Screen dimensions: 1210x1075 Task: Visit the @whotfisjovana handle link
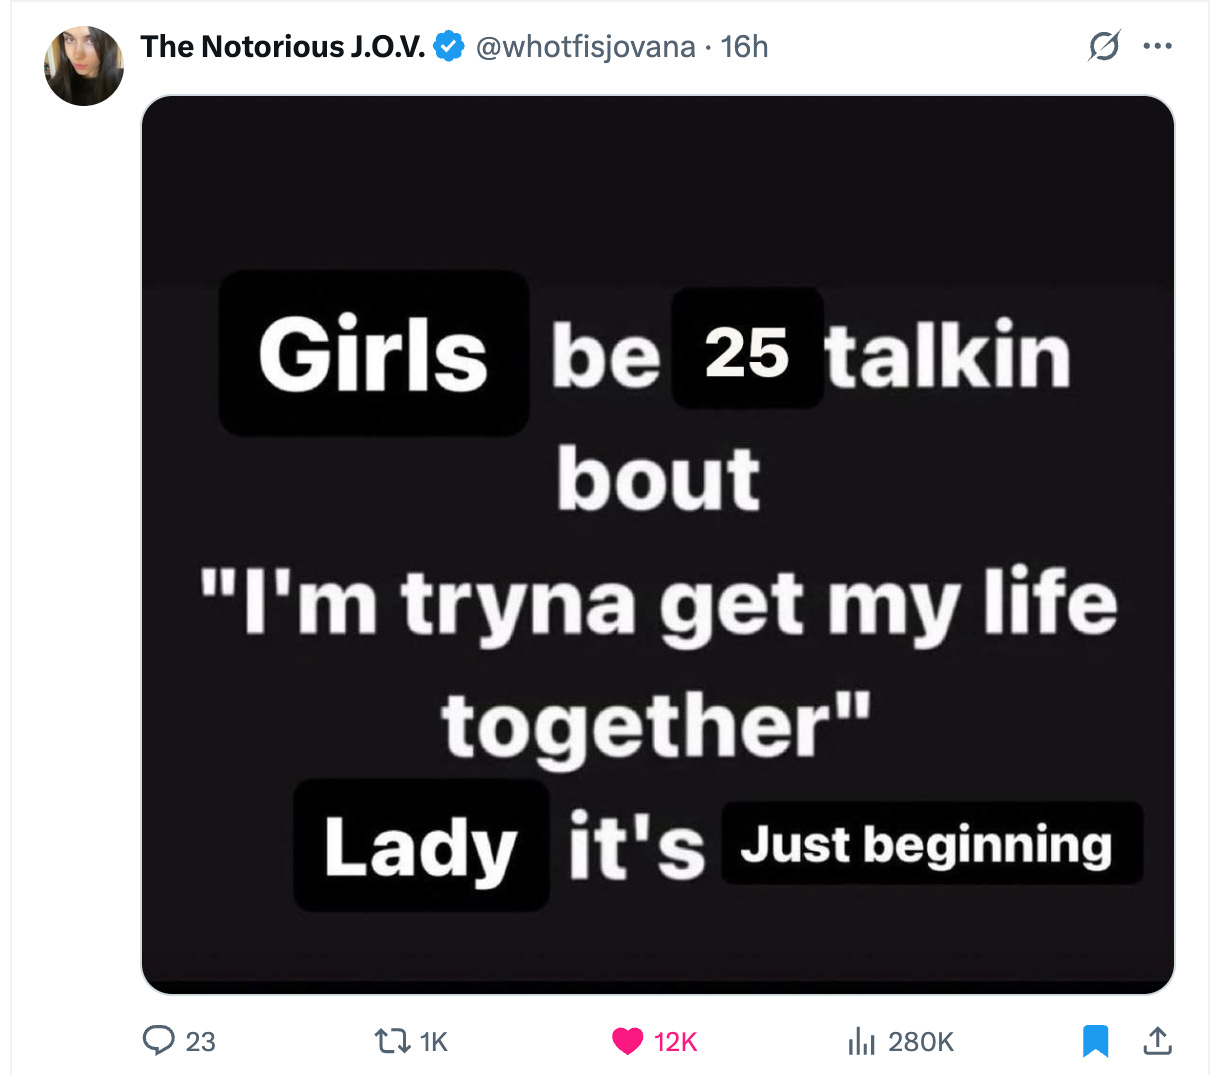point(585,46)
